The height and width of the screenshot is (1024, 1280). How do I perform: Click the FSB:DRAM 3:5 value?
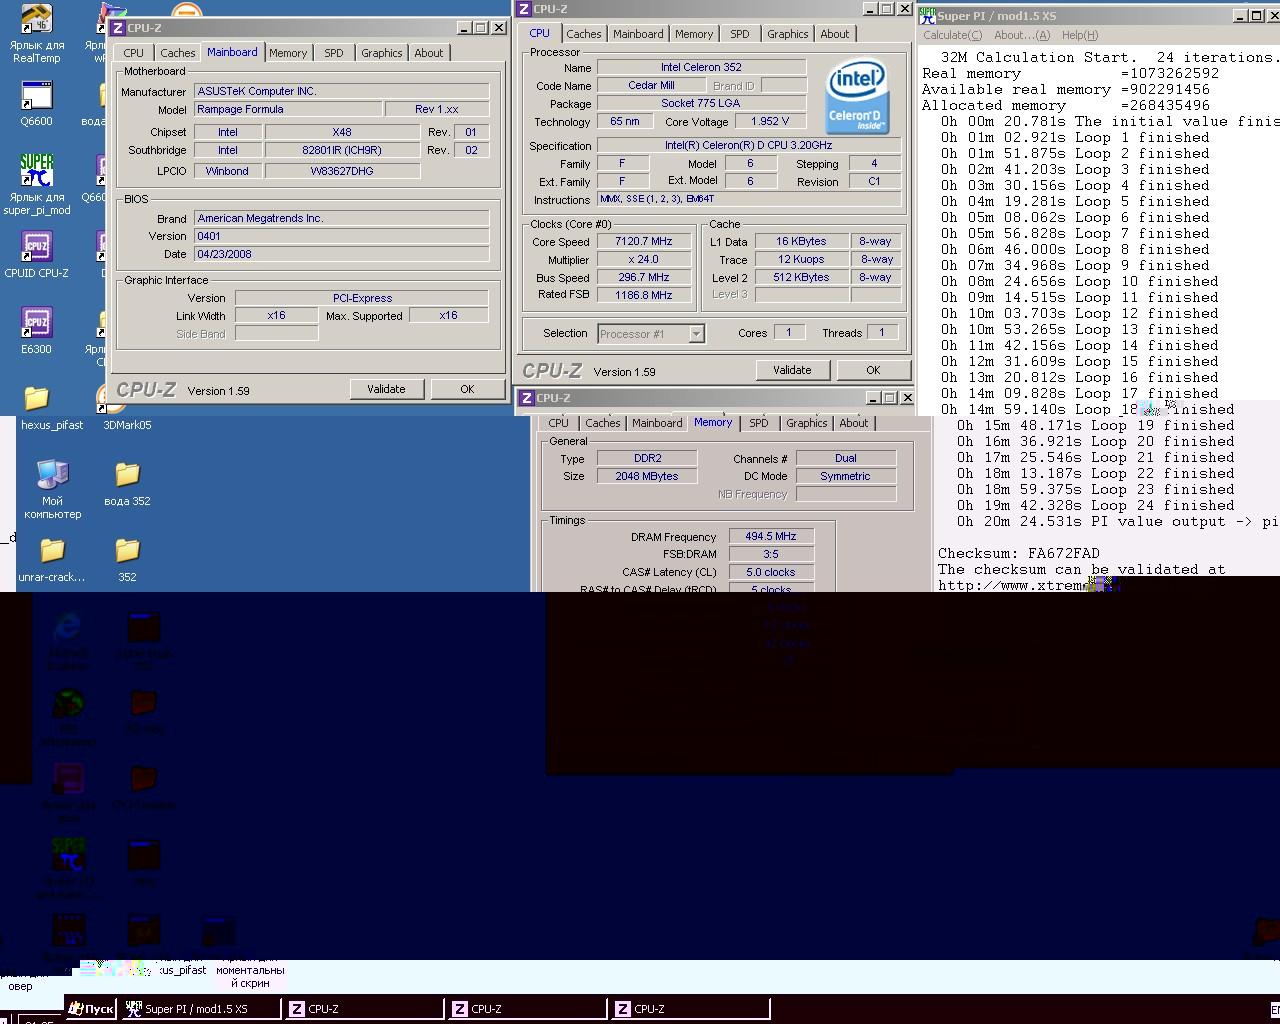pyautogui.click(x=771, y=554)
